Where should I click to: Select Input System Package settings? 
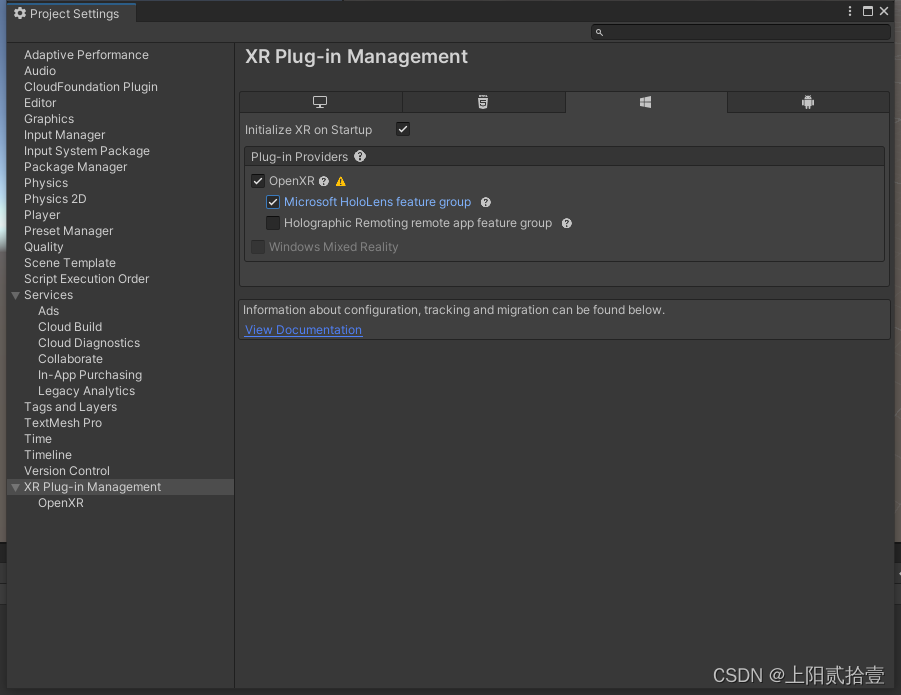87,151
